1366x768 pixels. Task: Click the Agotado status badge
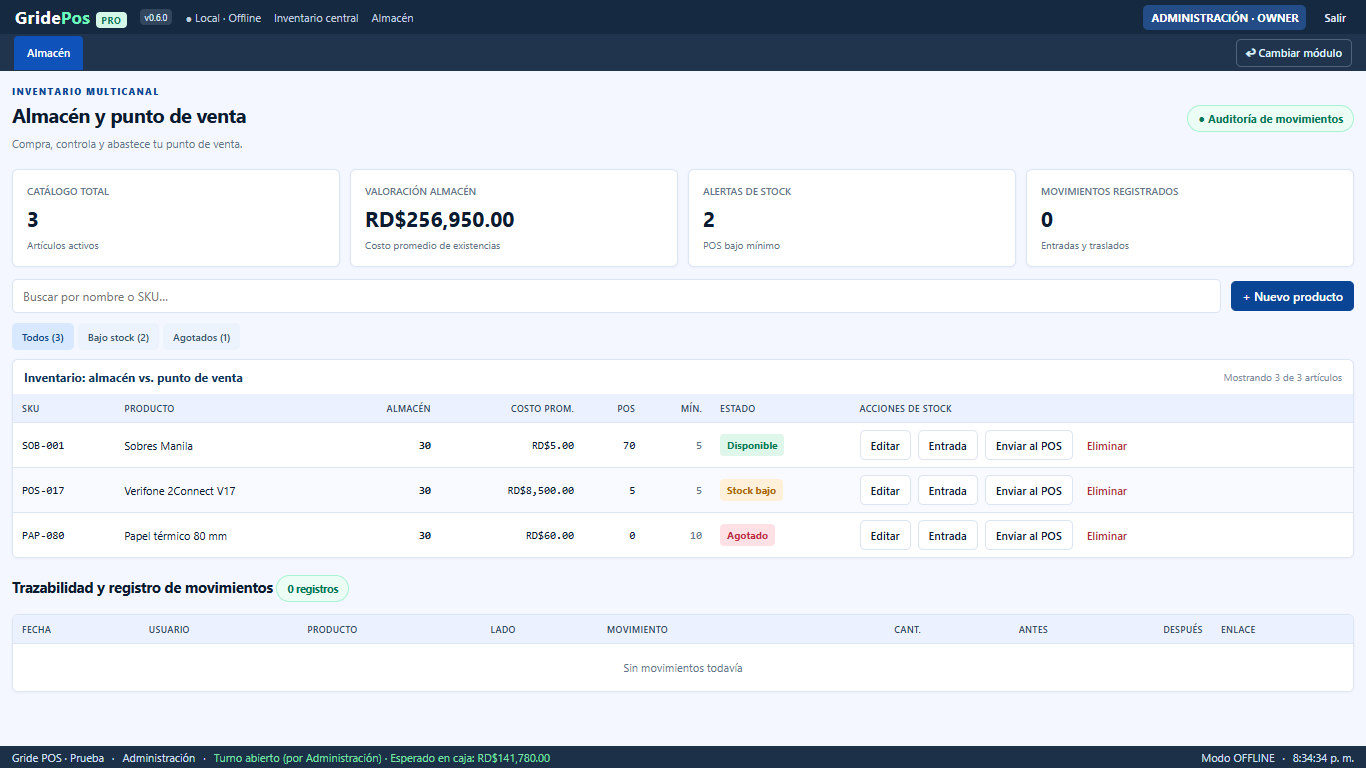(x=747, y=535)
